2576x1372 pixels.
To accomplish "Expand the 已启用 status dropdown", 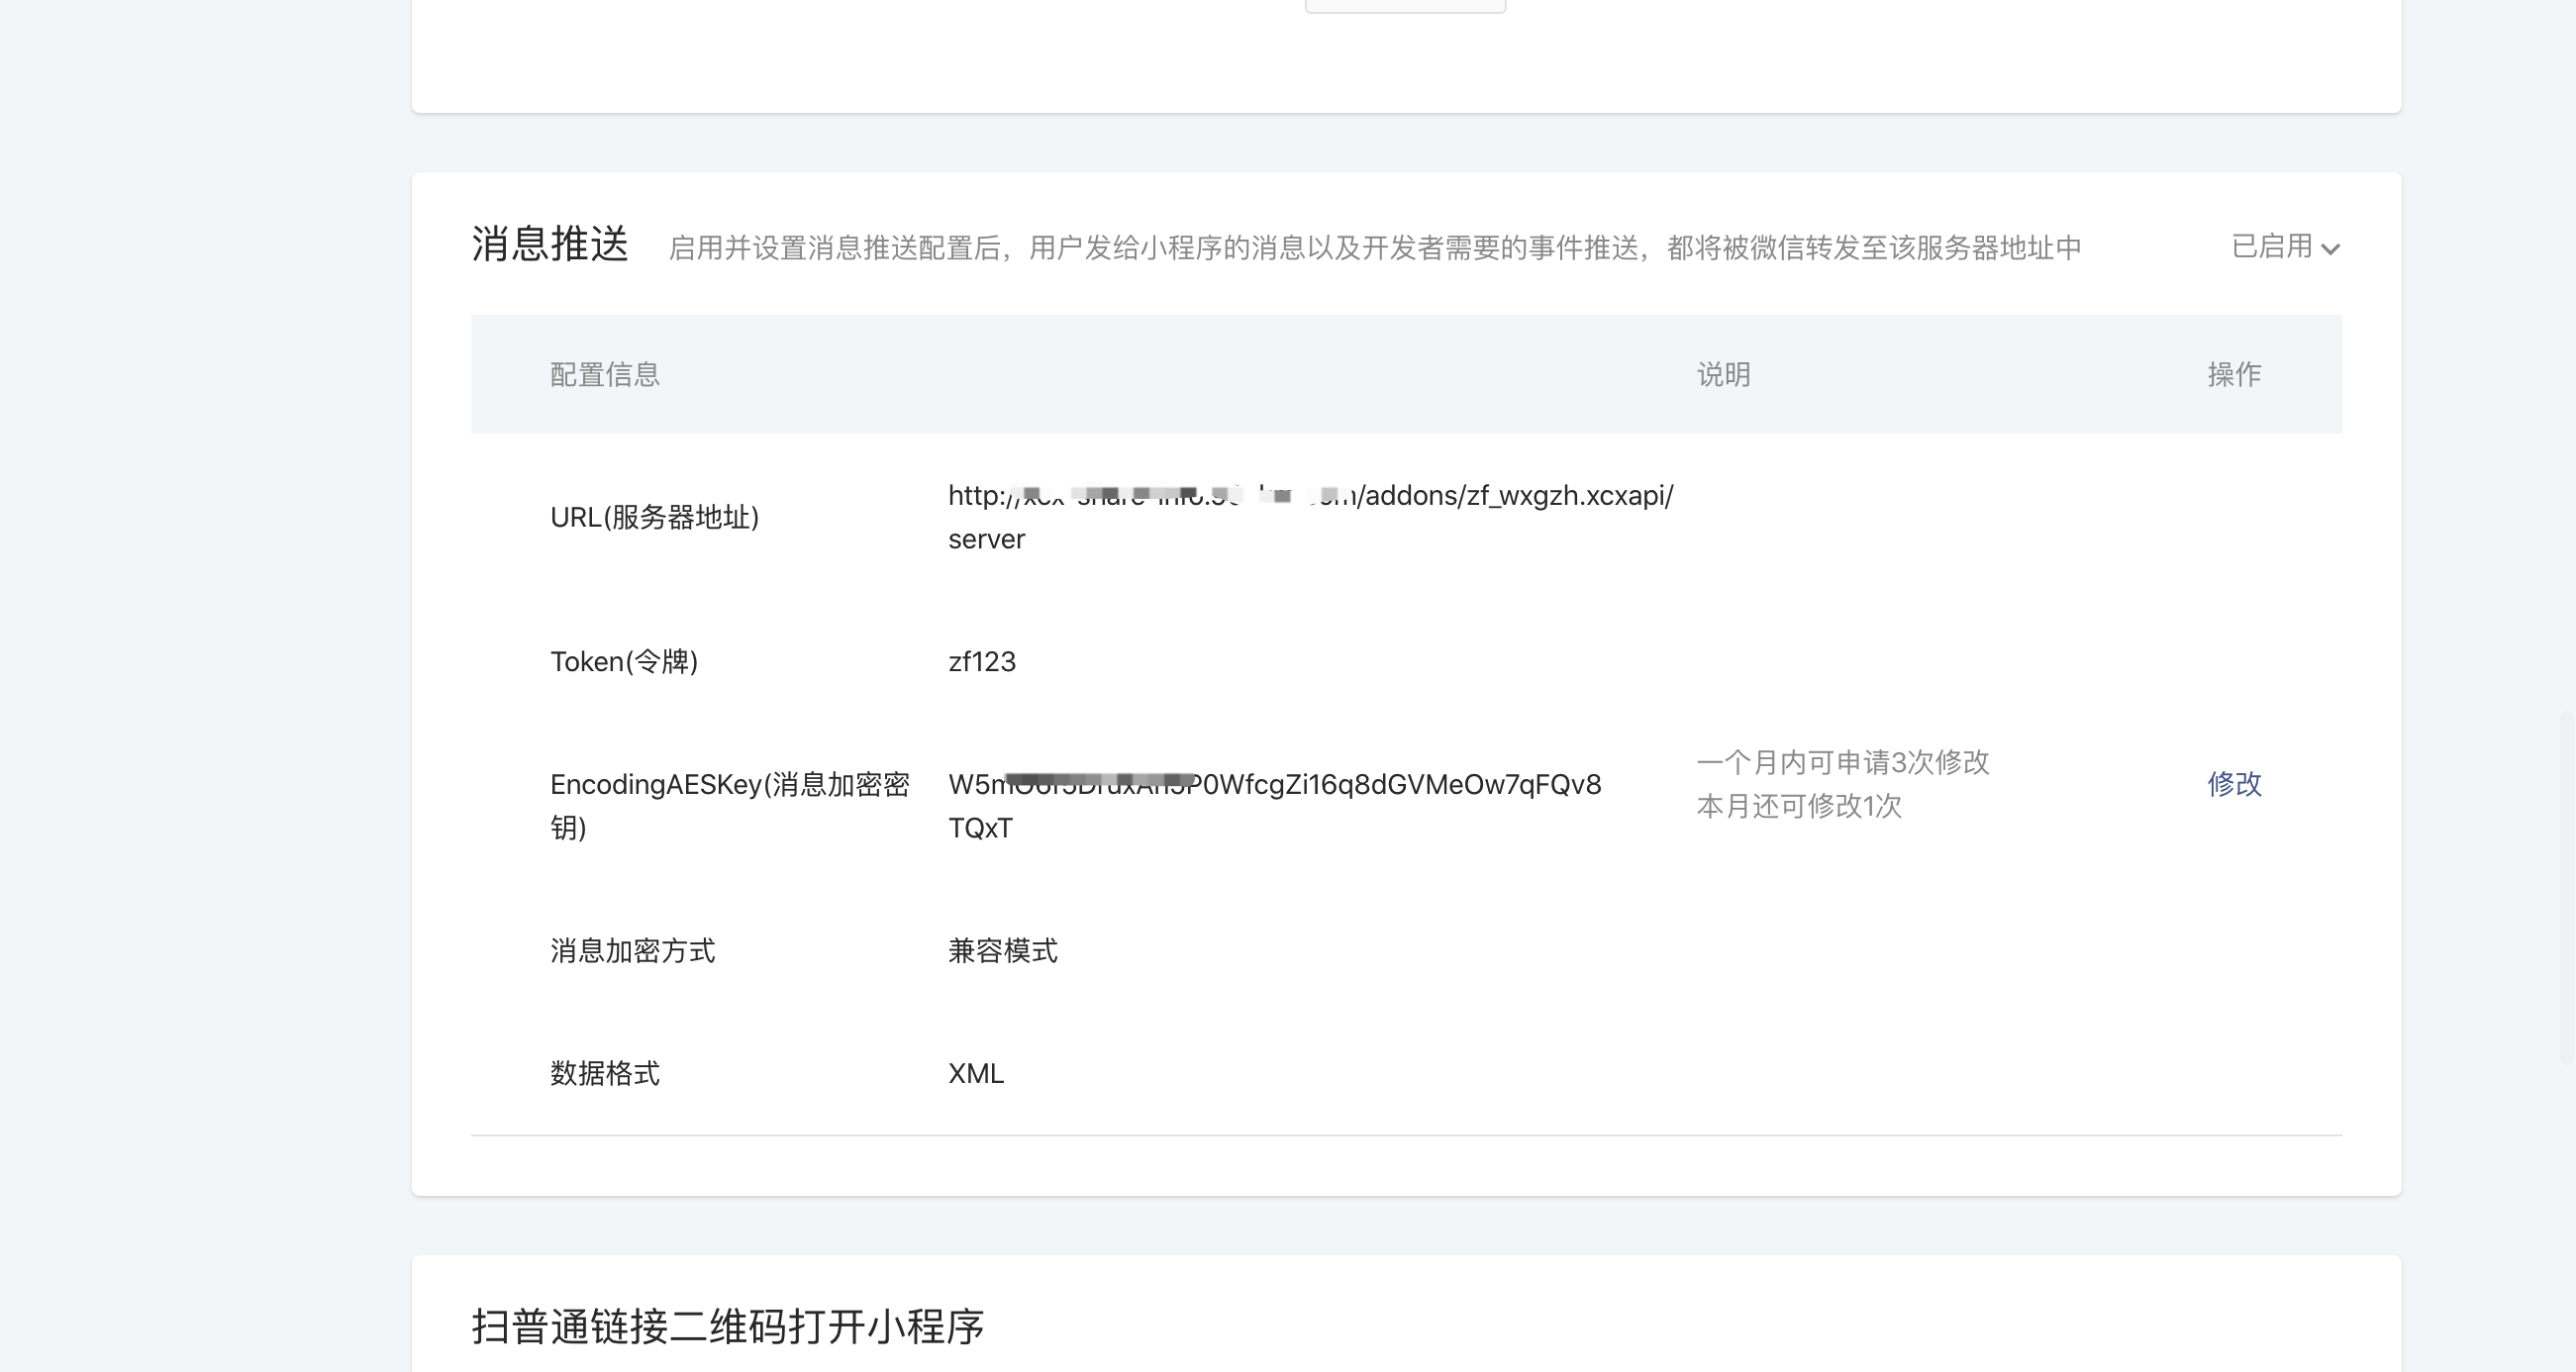I will coord(2271,247).
